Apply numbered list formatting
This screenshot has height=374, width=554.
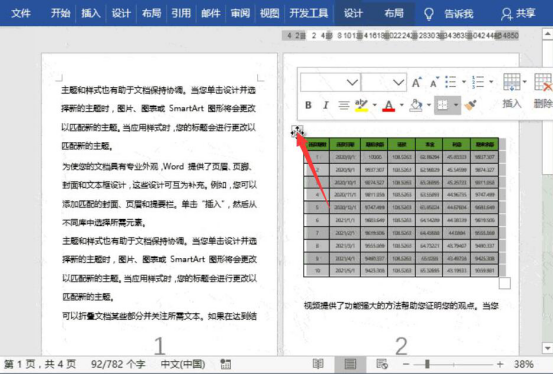pyautogui.click(x=478, y=82)
